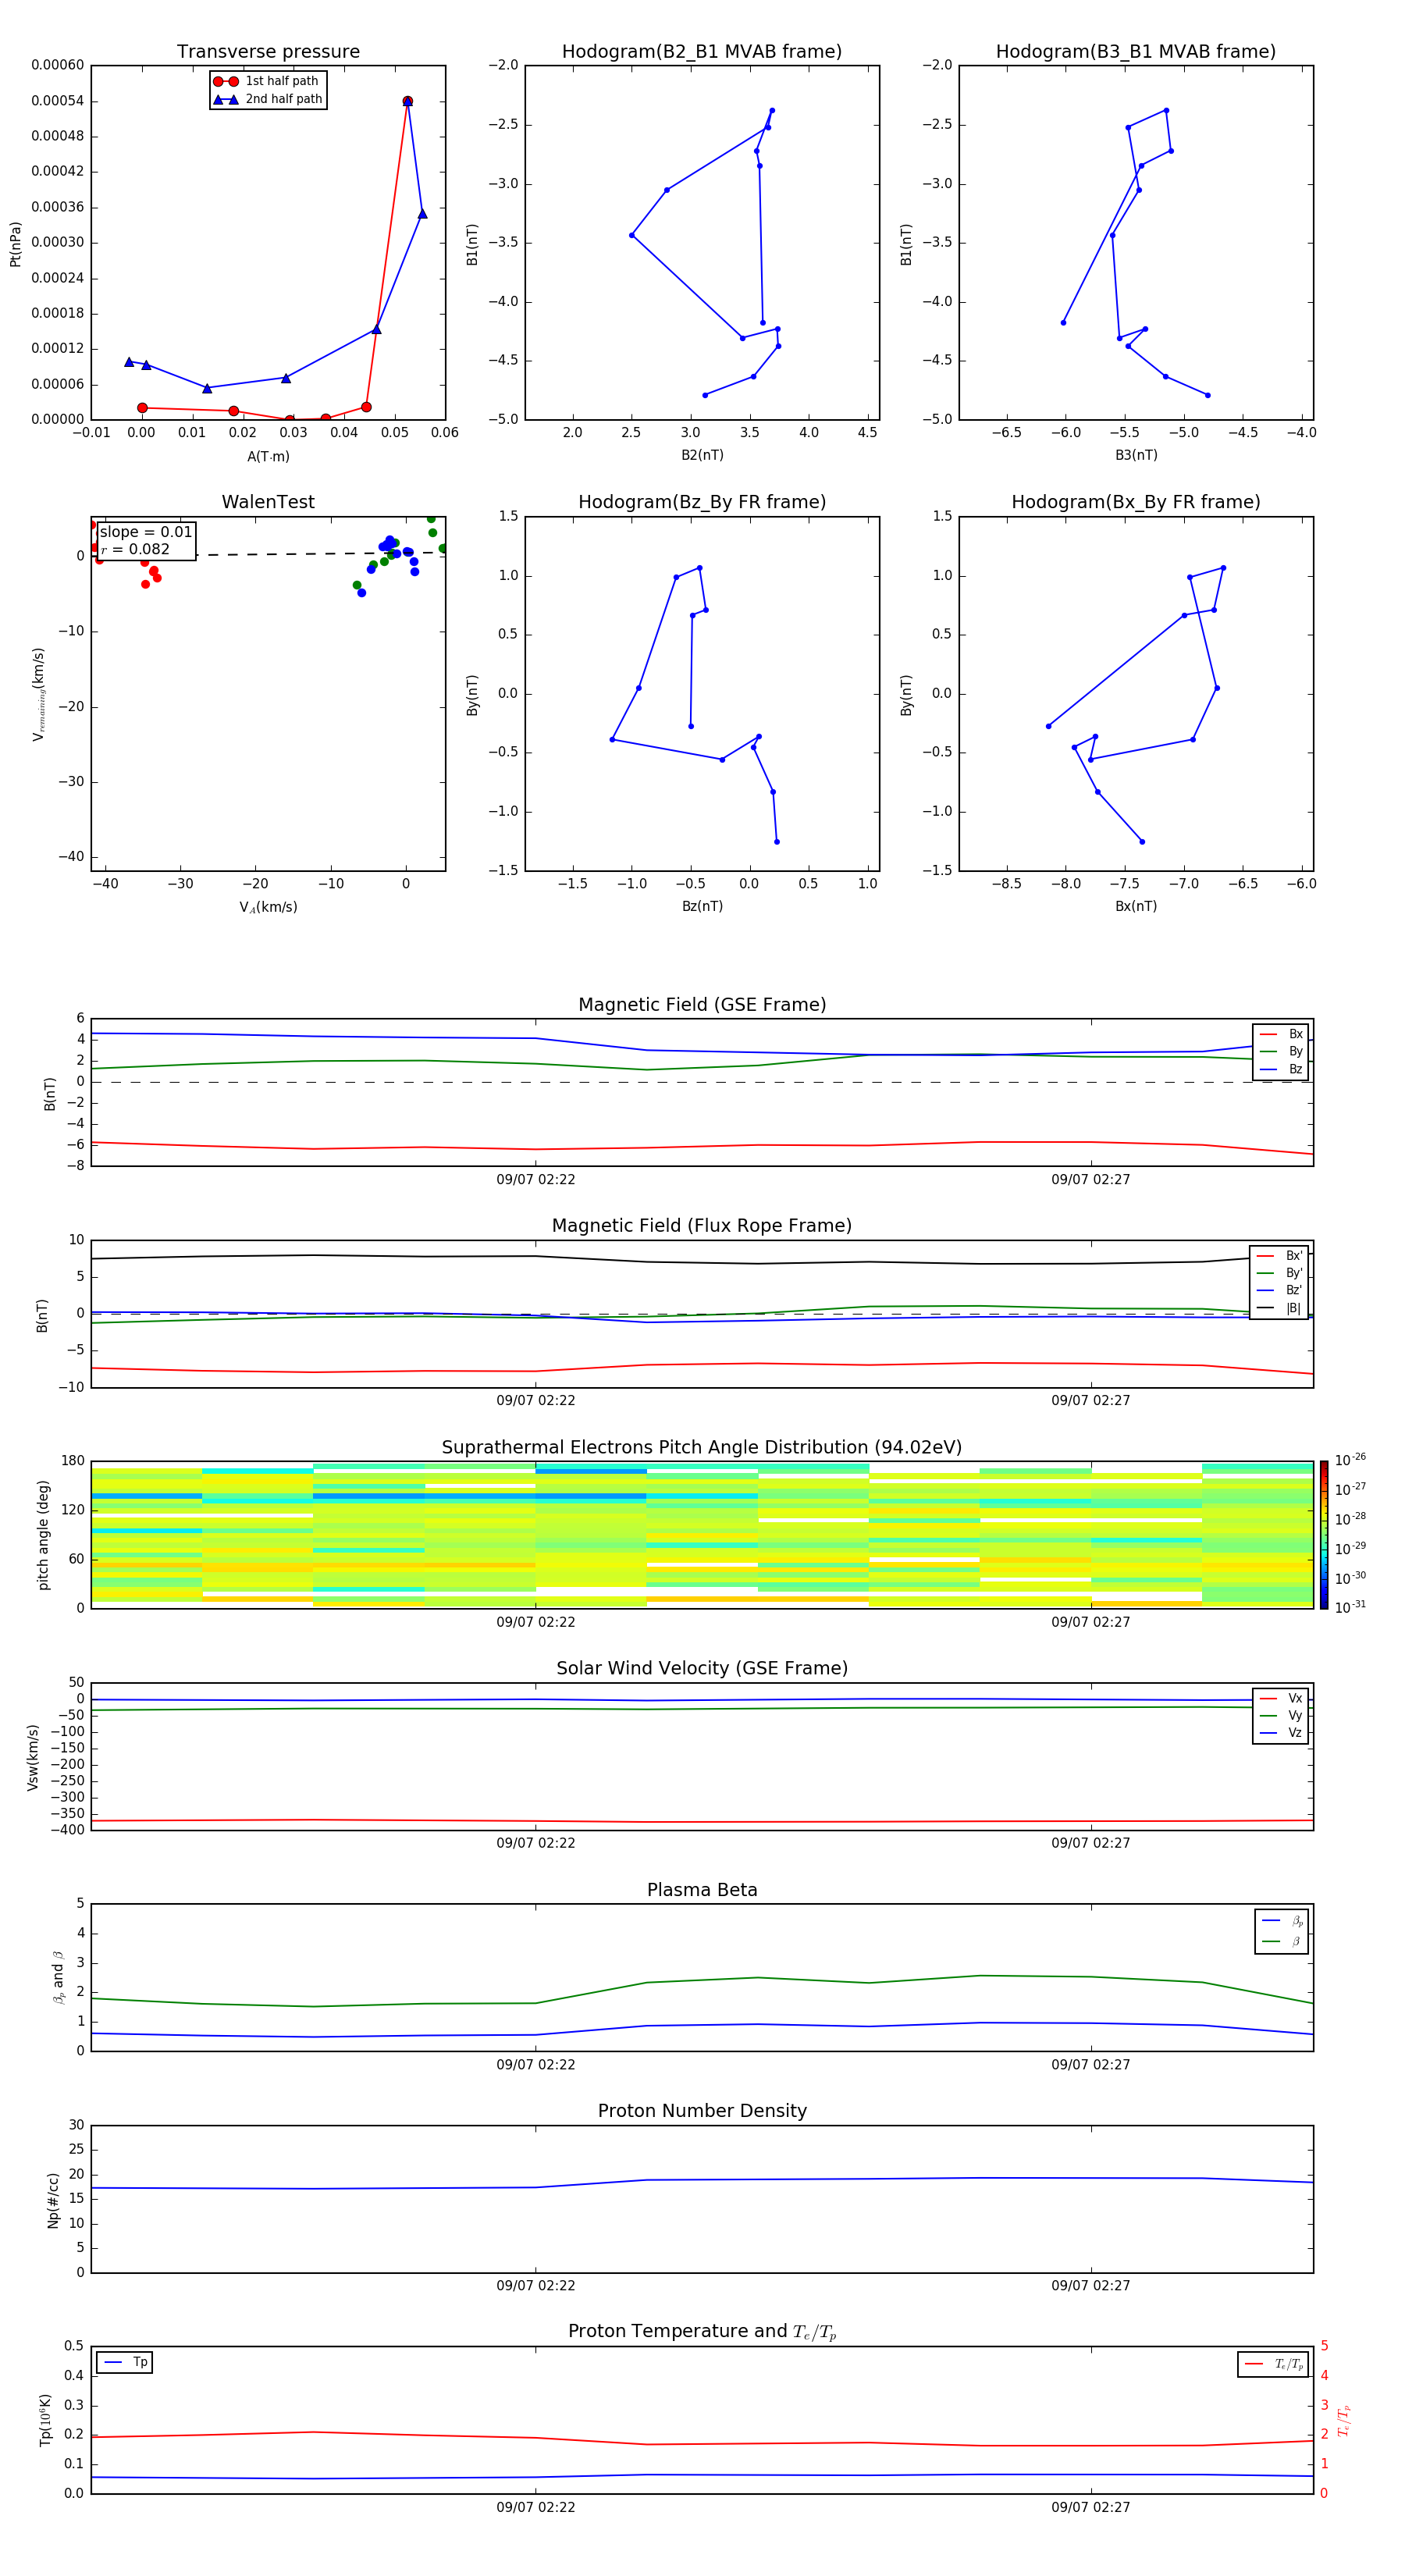Click 'Magnetic Field (Flux Rope Frame)' title
Viewport: 1405px width, 2576px height.
click(702, 1226)
